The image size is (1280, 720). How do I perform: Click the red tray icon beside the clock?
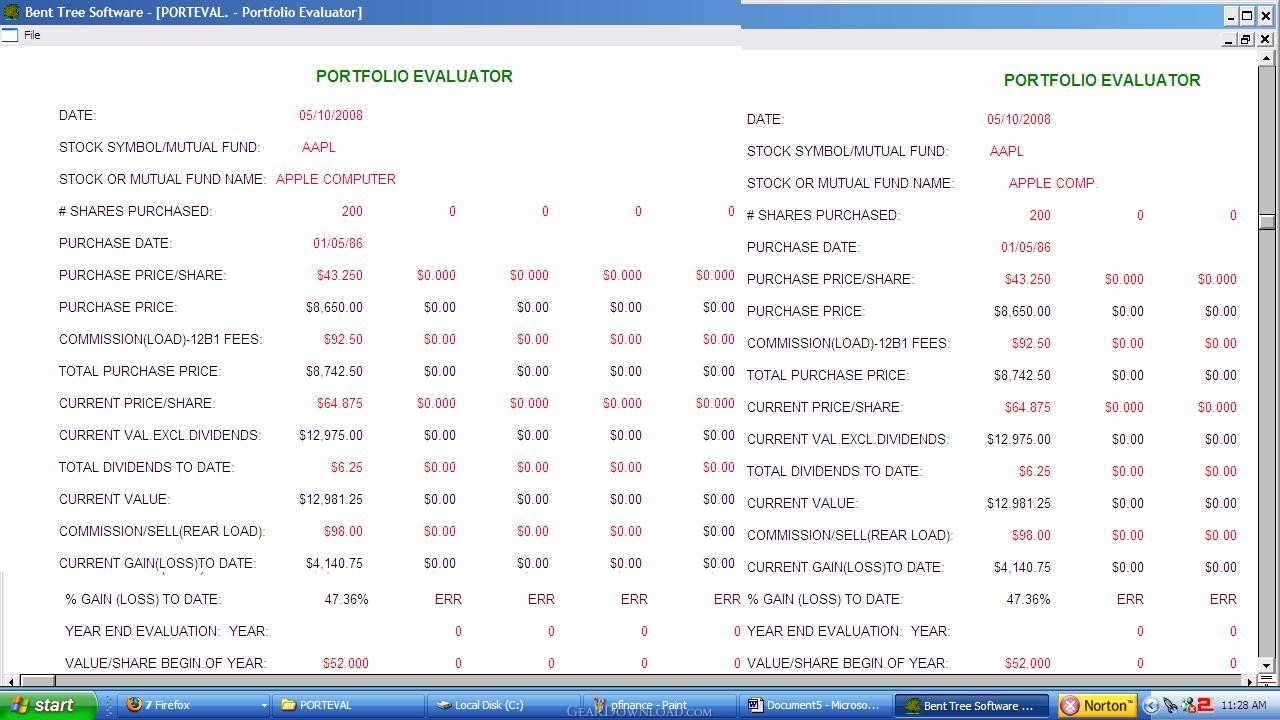coord(1205,705)
